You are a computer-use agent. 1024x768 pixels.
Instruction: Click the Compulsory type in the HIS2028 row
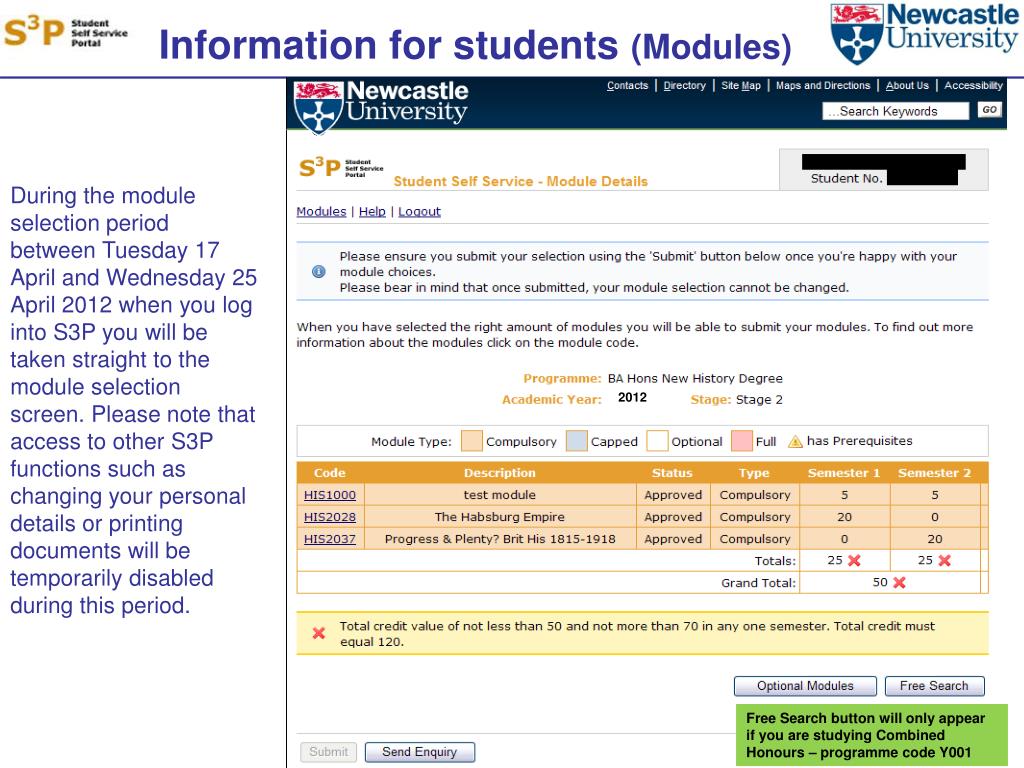click(755, 517)
